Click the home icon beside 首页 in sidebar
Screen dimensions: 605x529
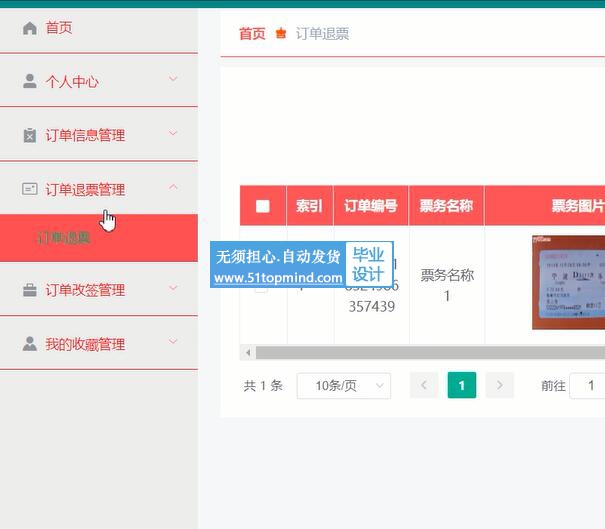(x=30, y=28)
